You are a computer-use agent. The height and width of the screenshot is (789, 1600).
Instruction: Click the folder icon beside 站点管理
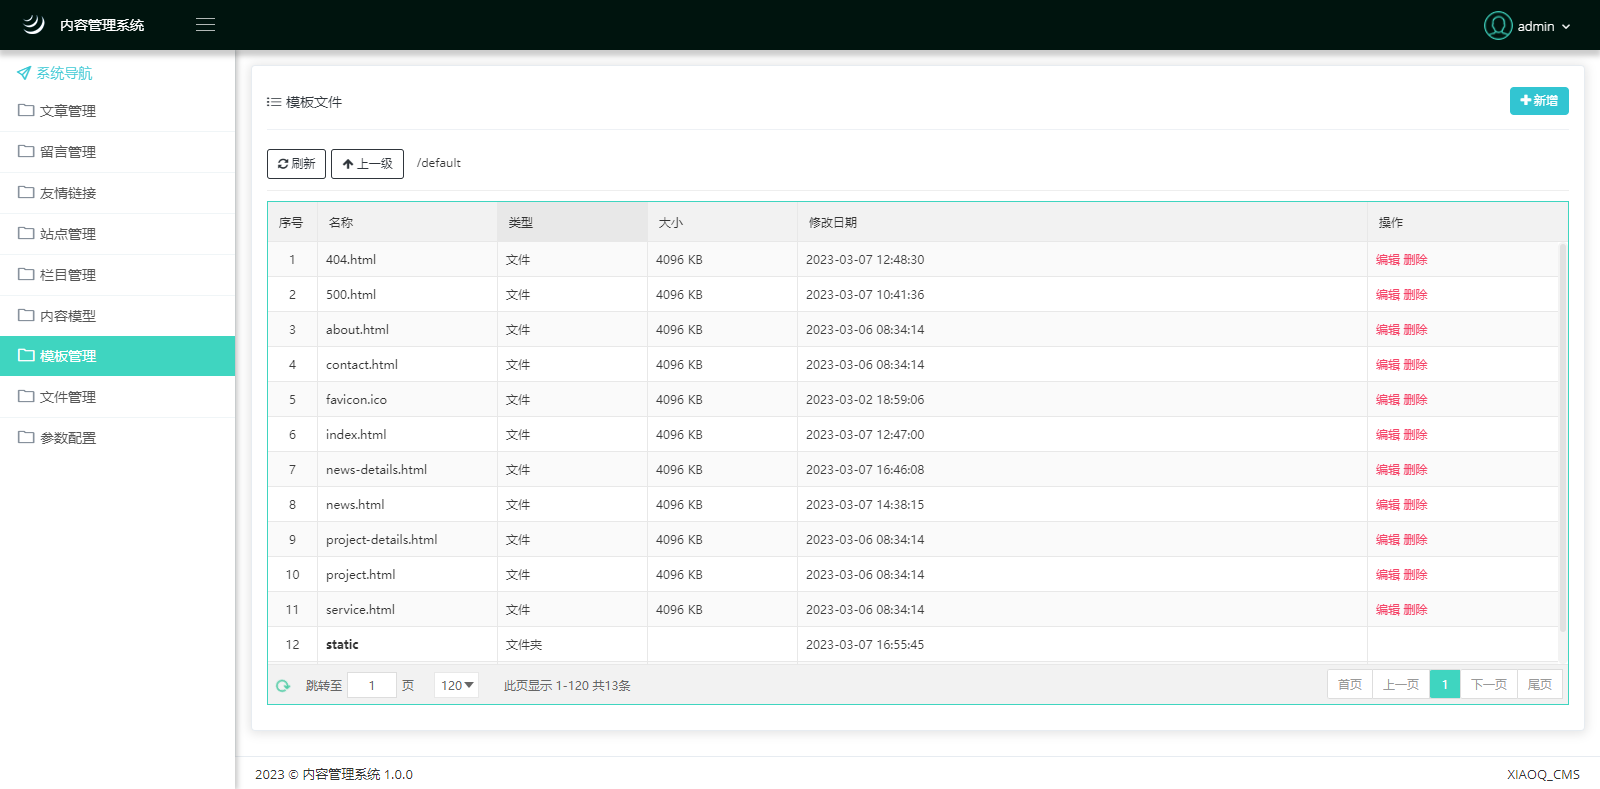click(26, 233)
